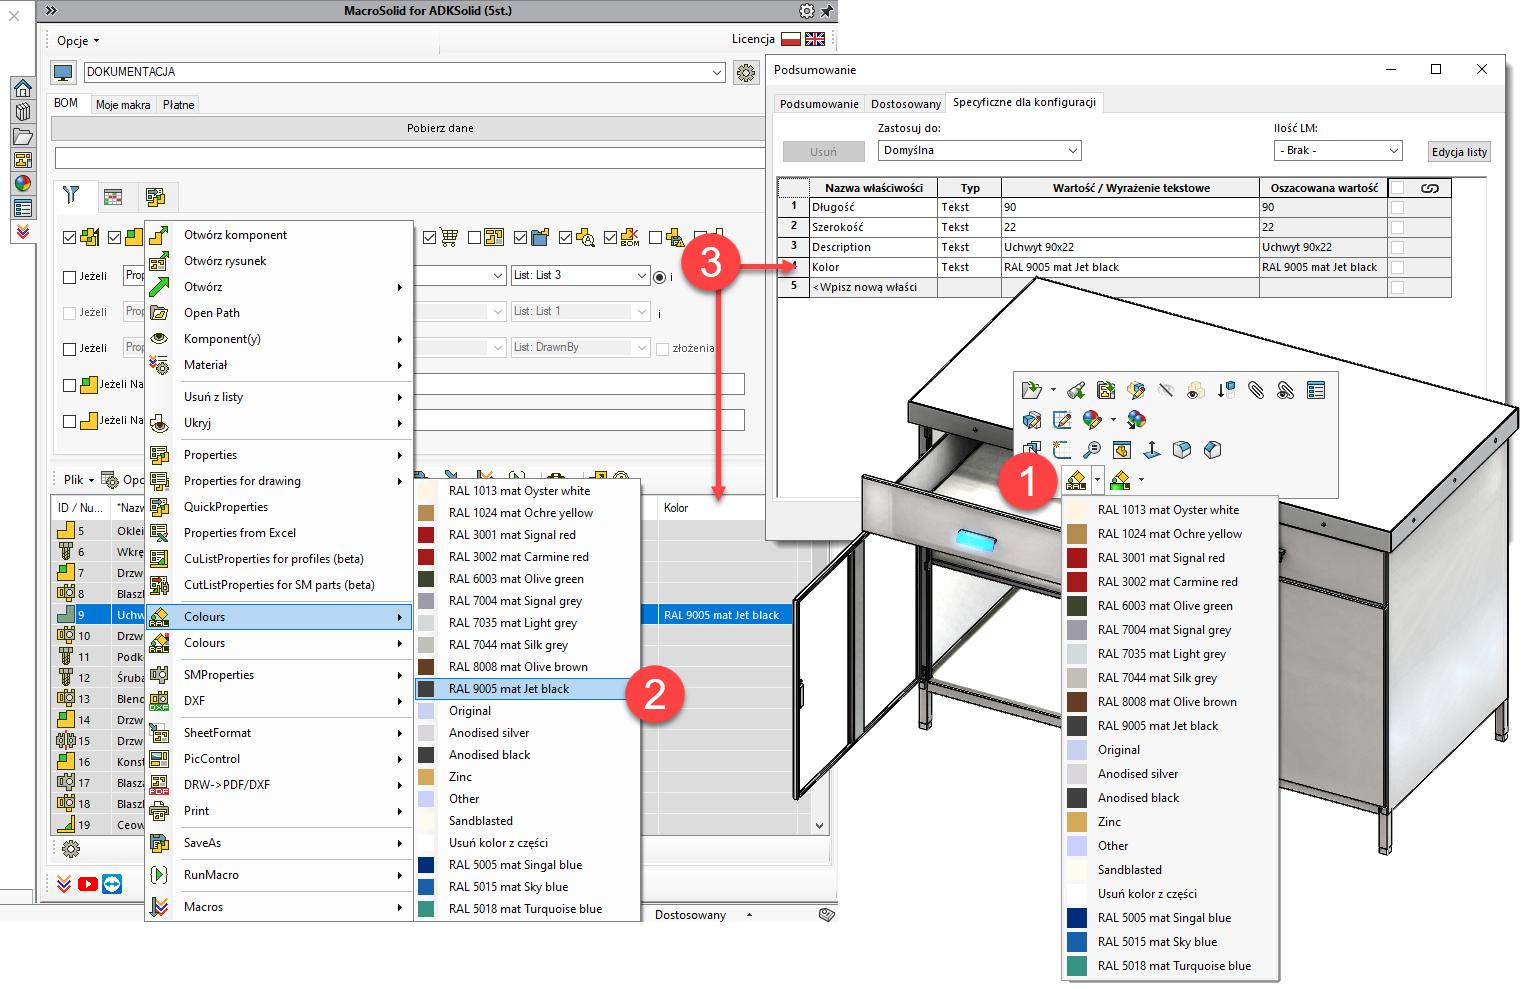Click the monitor icon beside DOKUMENTACJA

coord(63,72)
